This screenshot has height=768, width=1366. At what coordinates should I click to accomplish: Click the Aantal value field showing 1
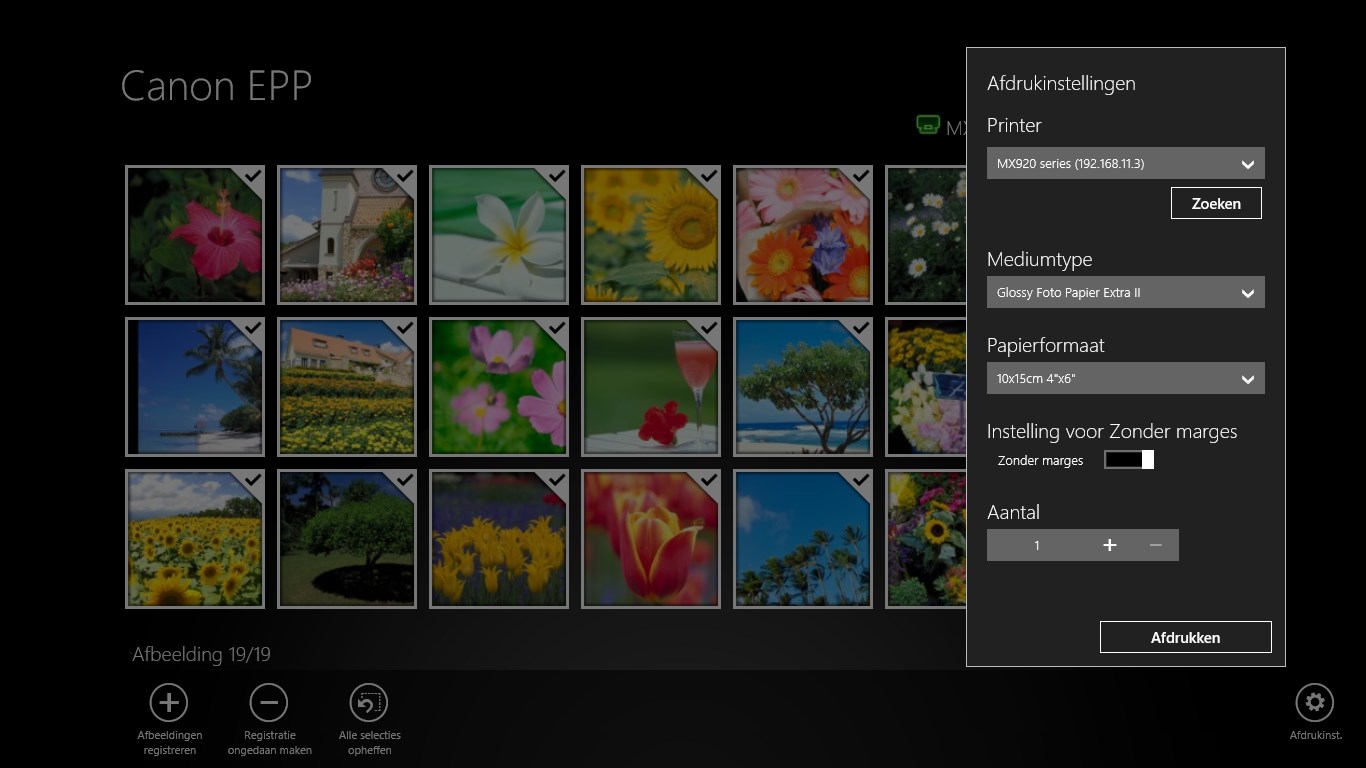1037,545
